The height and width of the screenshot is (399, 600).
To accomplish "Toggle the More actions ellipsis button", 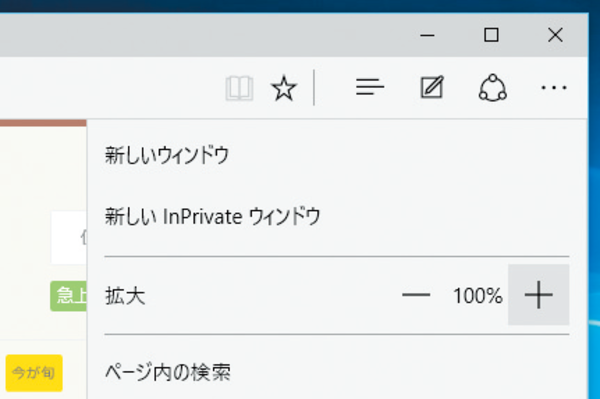I will pyautogui.click(x=554, y=88).
